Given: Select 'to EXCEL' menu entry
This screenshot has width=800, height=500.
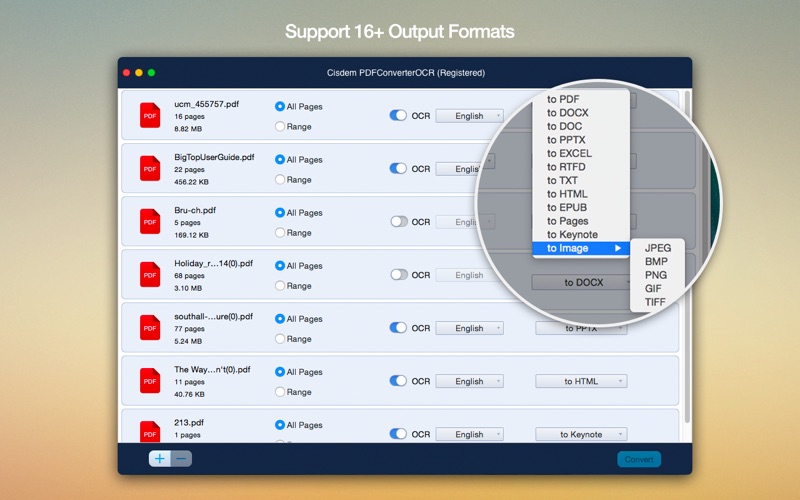Looking at the screenshot, I should 581,153.
